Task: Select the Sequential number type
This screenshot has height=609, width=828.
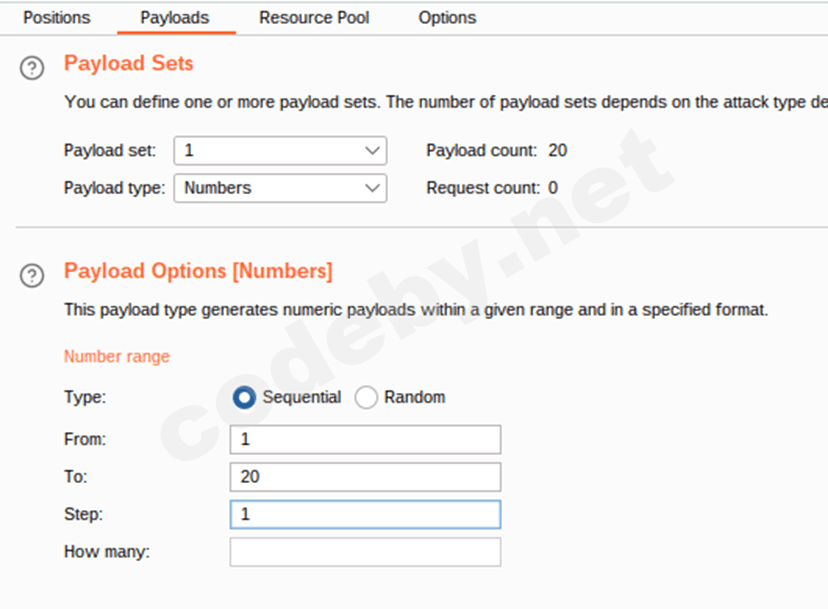Action: [x=244, y=398]
